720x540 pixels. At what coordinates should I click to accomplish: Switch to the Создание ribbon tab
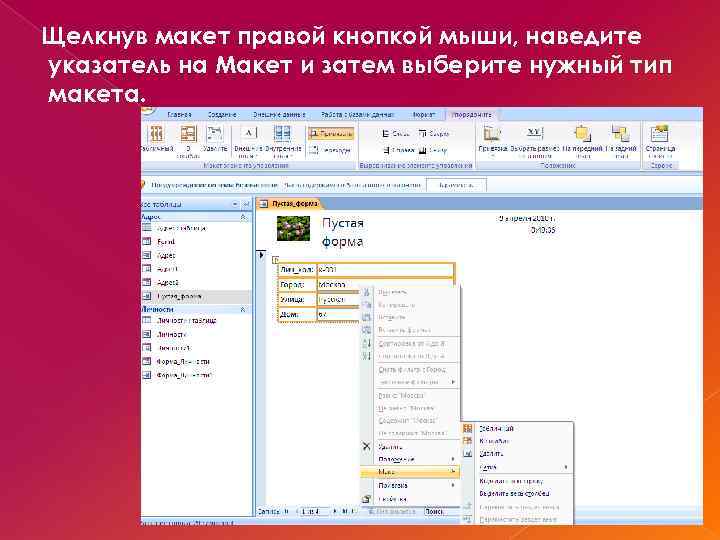222,114
